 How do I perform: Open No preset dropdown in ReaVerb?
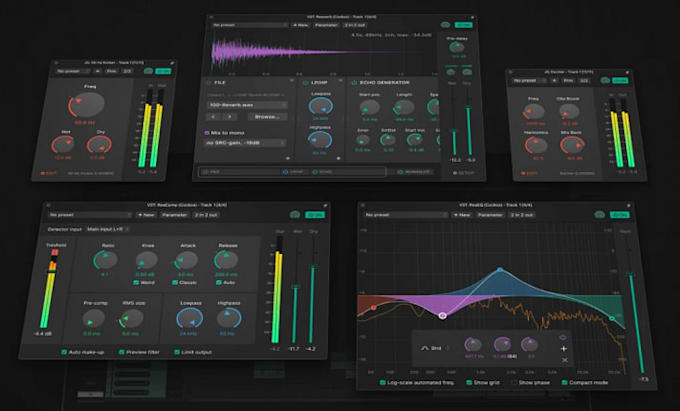pyautogui.click(x=249, y=25)
